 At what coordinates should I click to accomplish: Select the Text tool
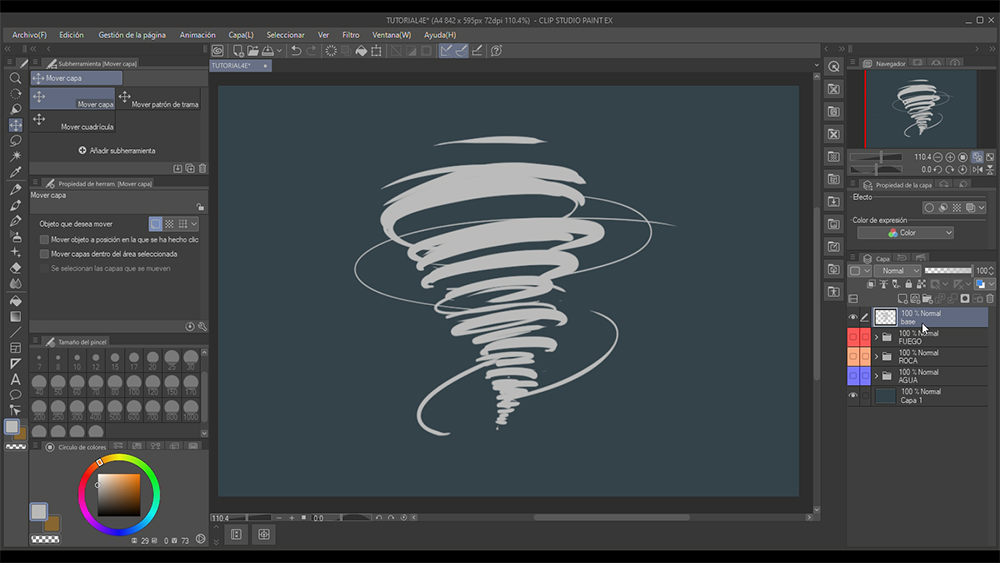[x=15, y=379]
